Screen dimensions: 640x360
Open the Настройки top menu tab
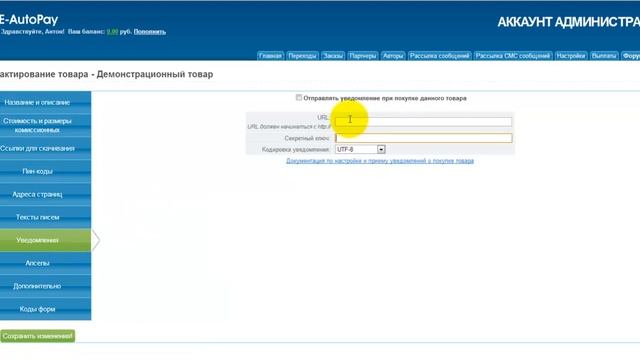(571, 56)
